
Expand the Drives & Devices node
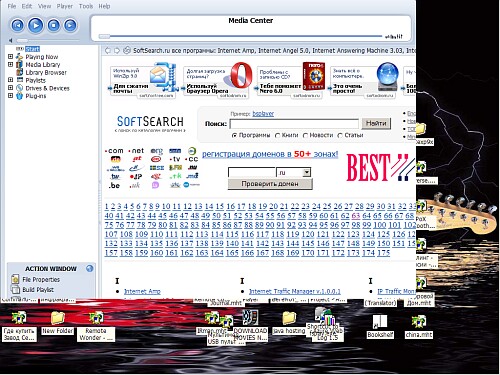click(10, 88)
